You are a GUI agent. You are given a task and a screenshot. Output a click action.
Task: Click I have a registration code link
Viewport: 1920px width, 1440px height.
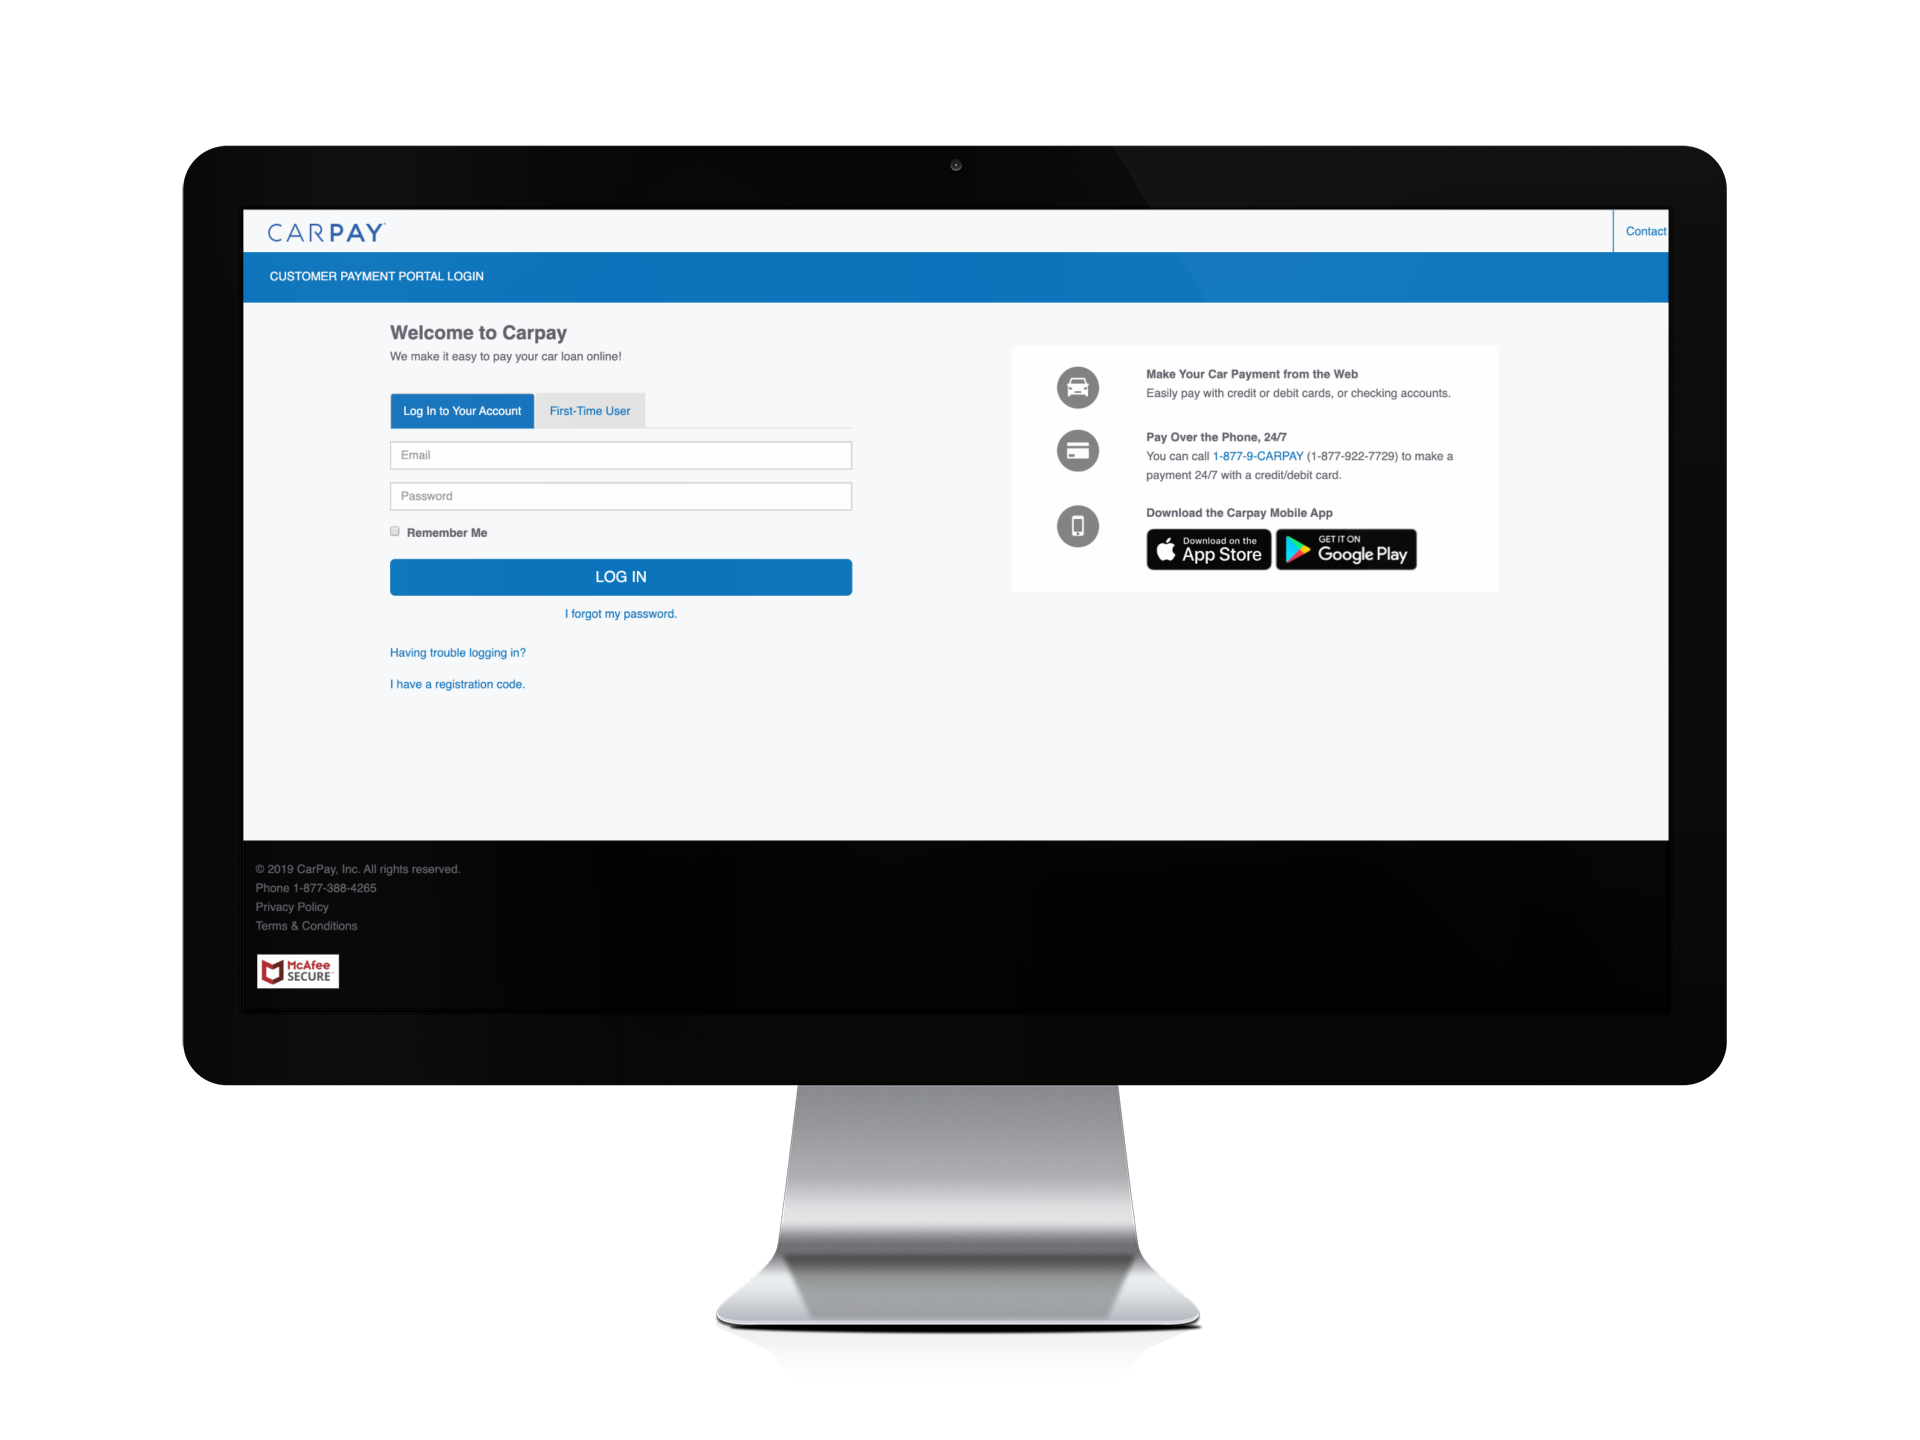coord(457,684)
